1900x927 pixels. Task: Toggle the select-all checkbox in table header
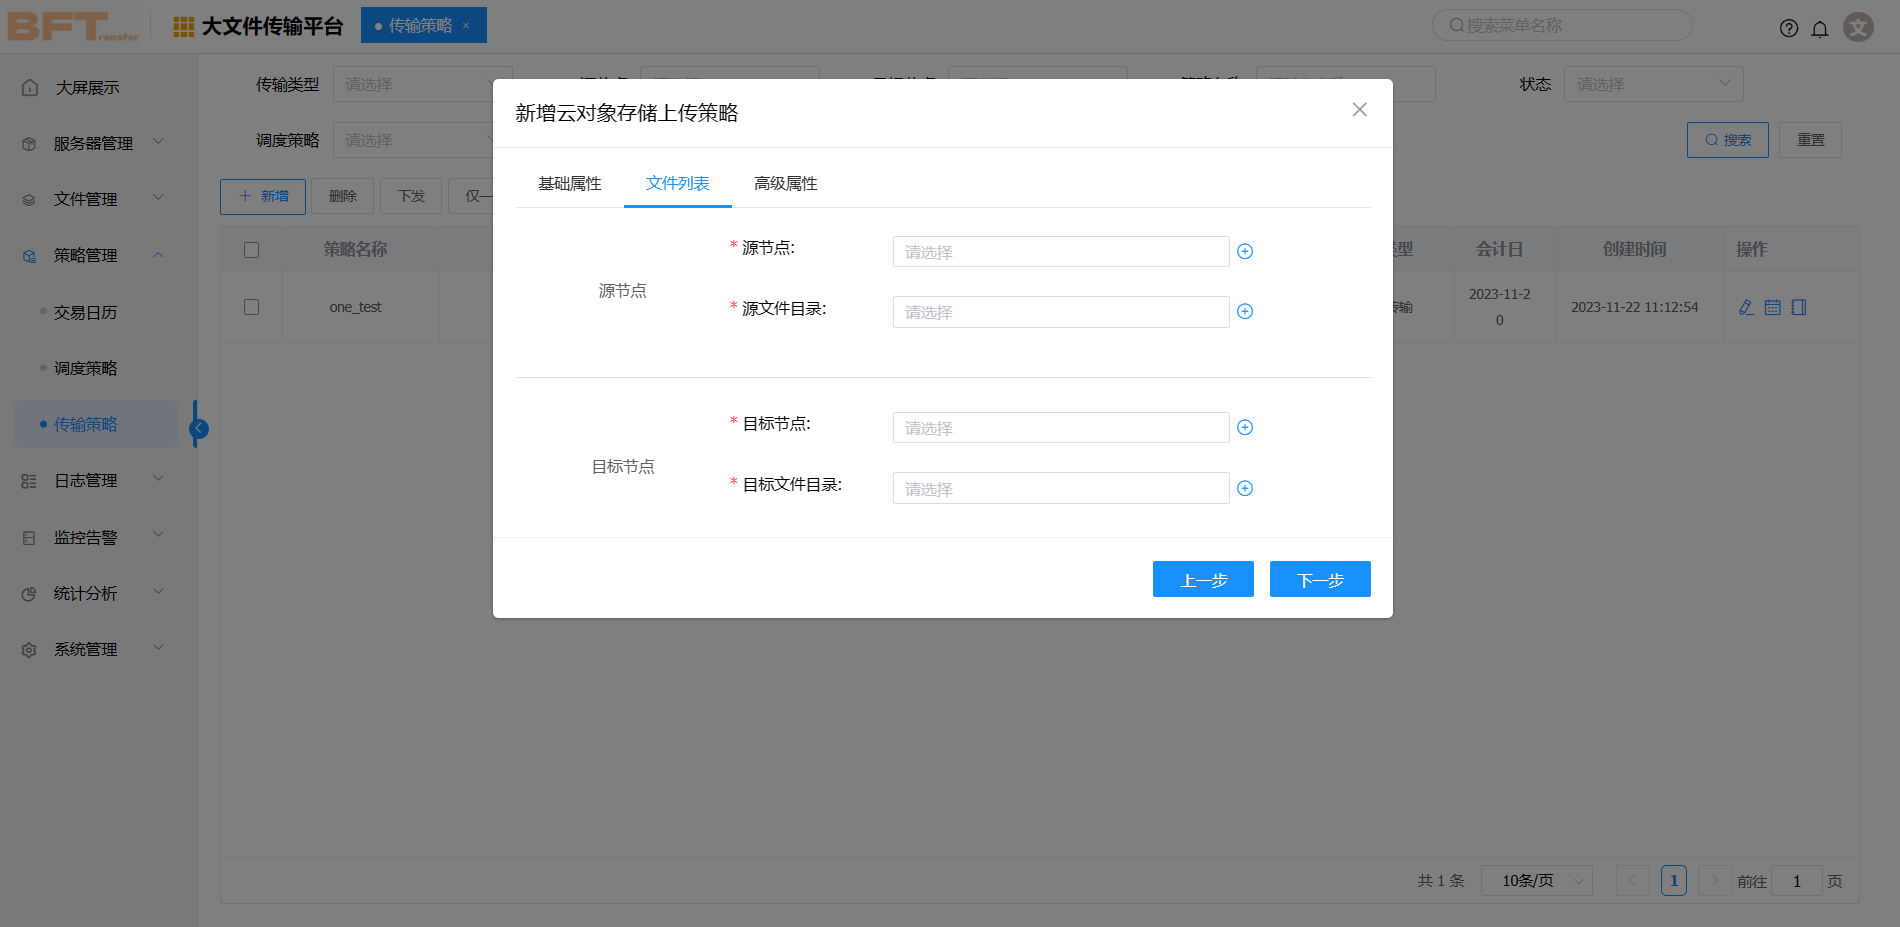252,250
